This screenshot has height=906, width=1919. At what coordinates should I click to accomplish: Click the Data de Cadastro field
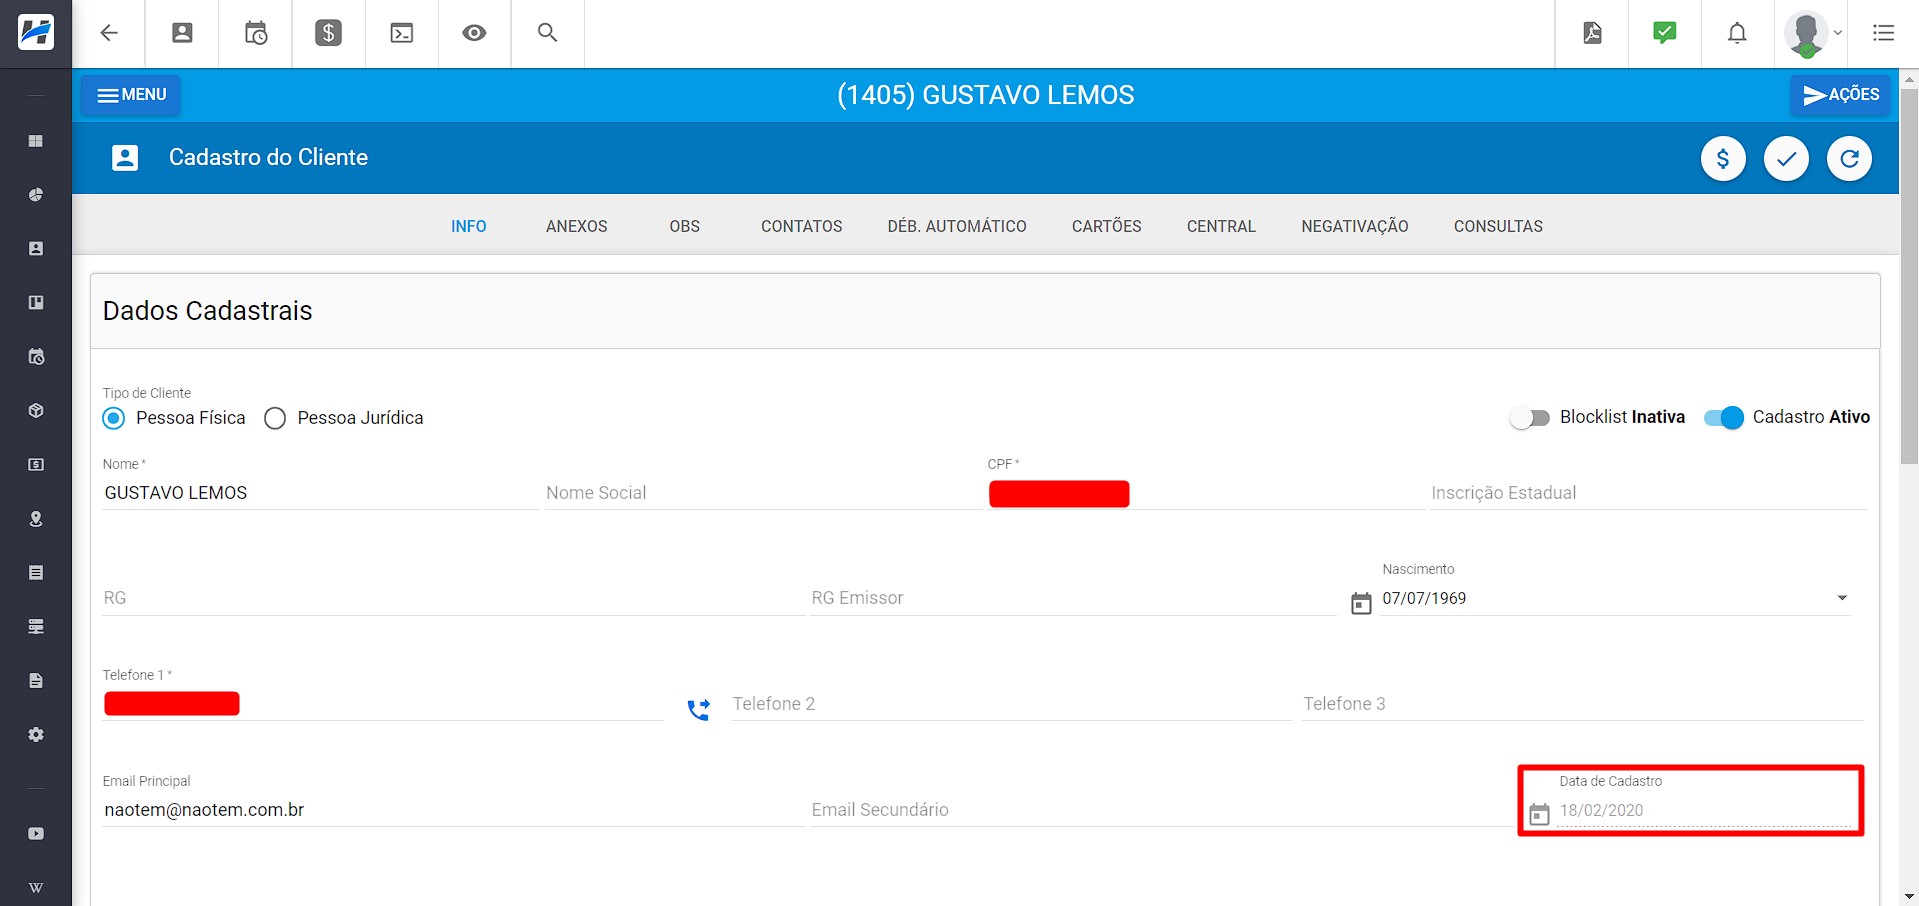1704,810
